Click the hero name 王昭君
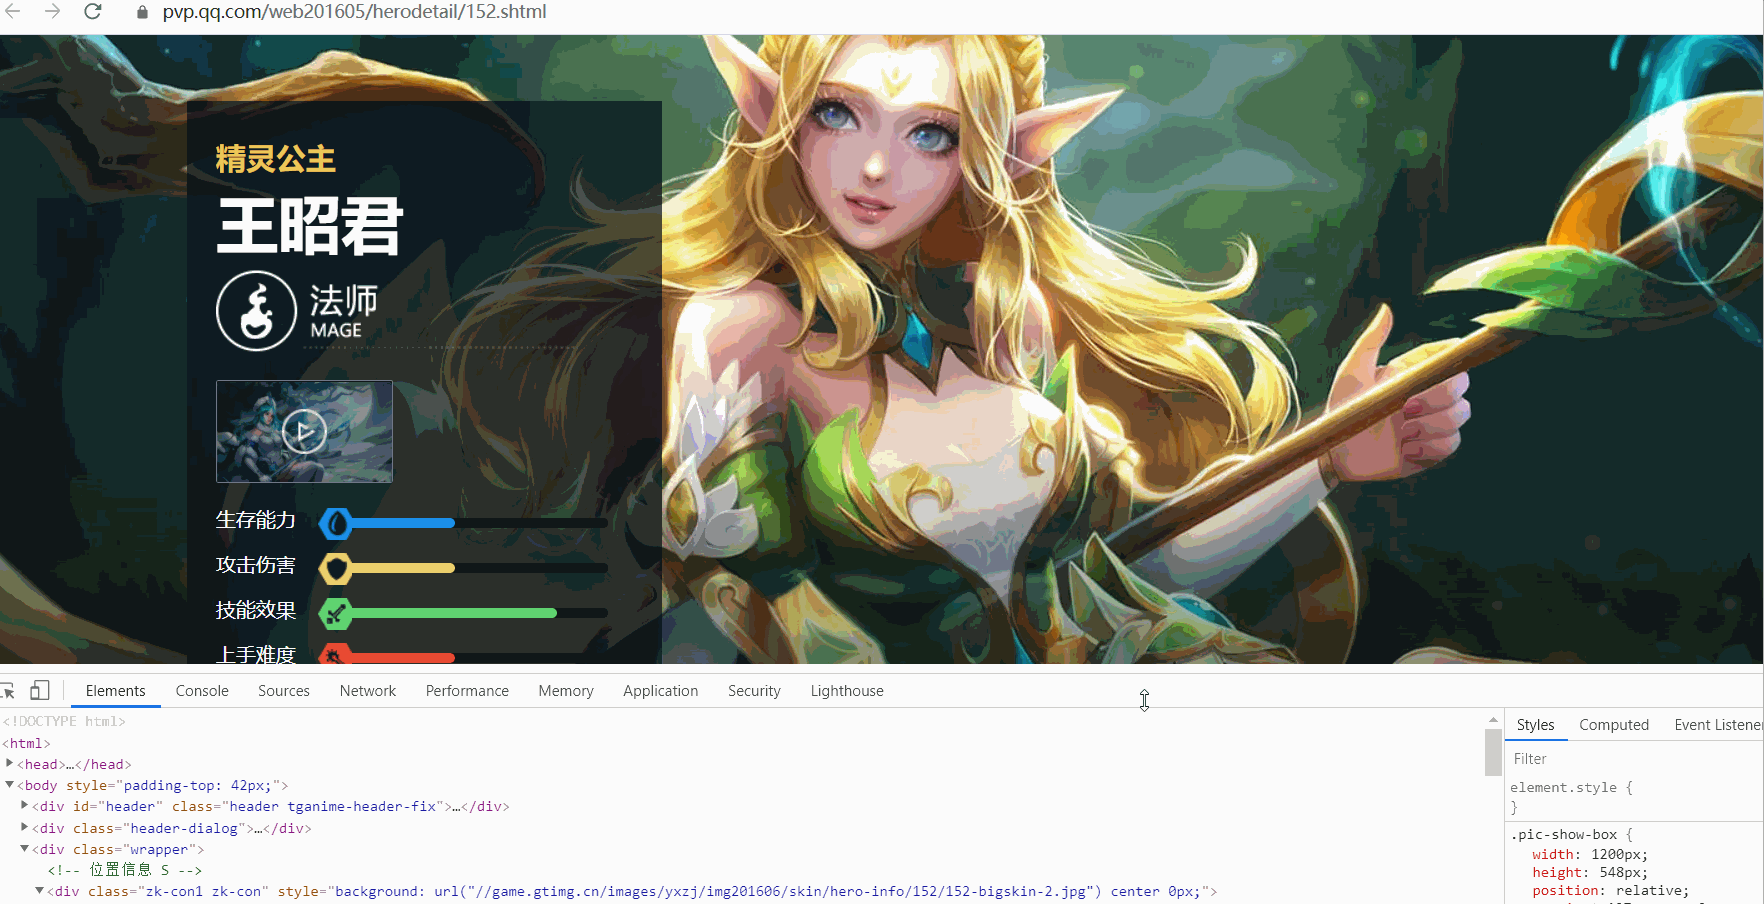 [x=309, y=226]
